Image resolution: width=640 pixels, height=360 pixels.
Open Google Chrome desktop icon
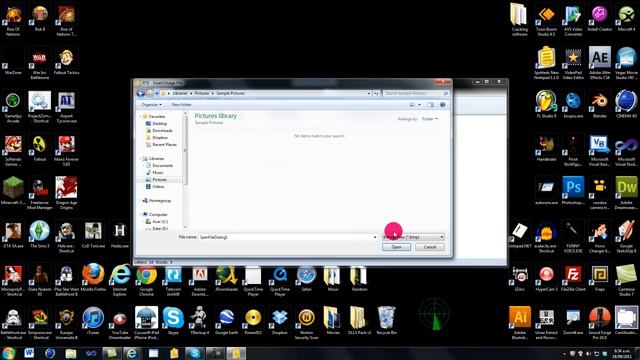(147, 279)
